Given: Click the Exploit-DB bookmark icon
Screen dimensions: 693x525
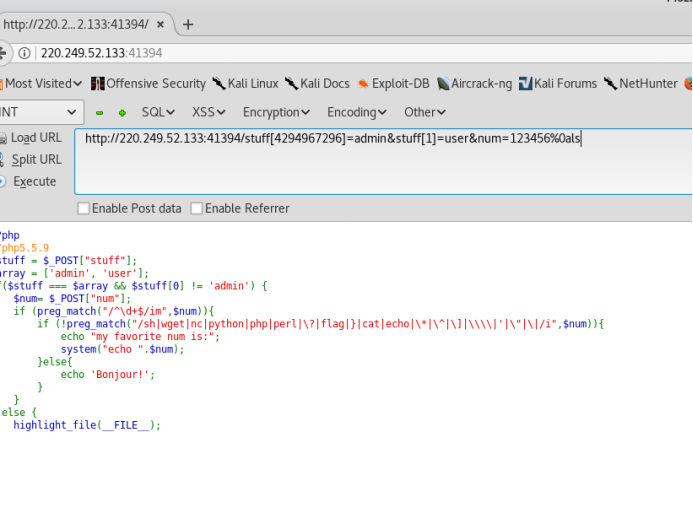Looking at the screenshot, I should click(363, 84).
